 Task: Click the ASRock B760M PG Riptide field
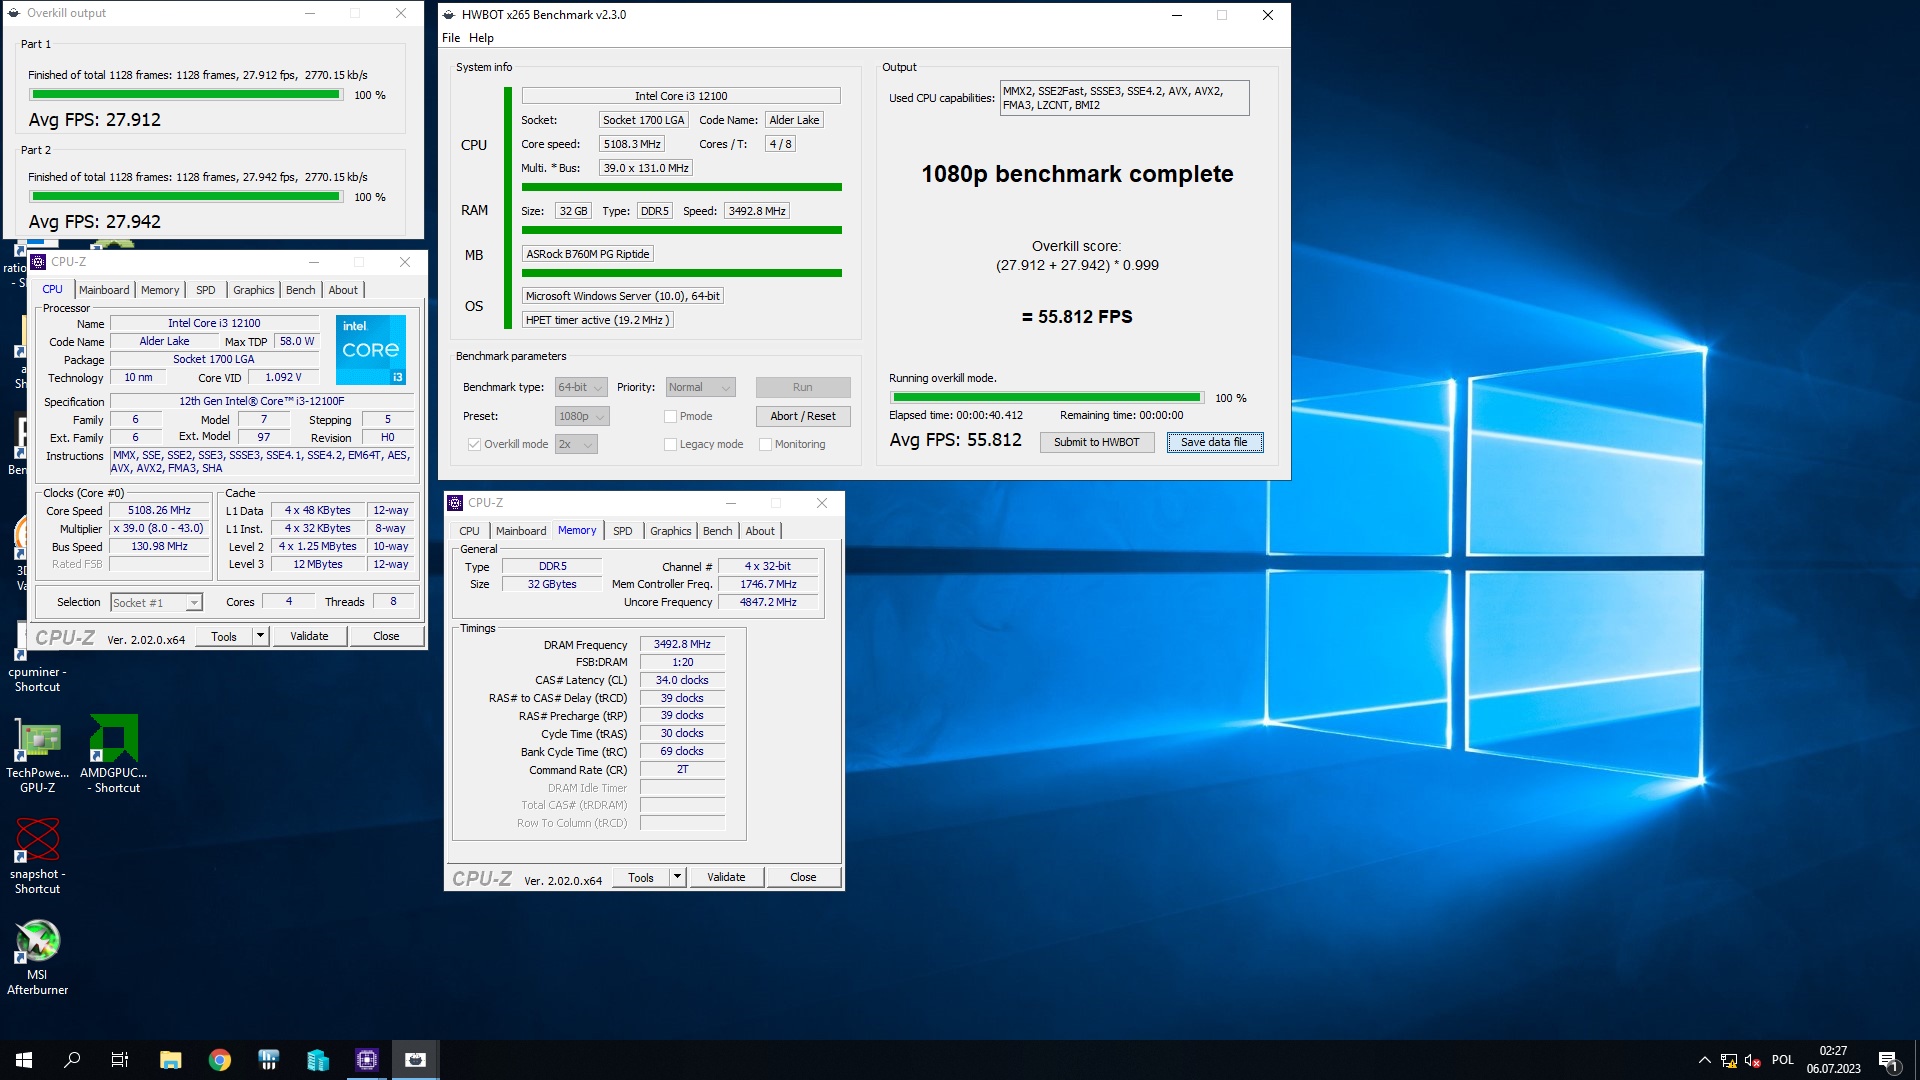588,254
